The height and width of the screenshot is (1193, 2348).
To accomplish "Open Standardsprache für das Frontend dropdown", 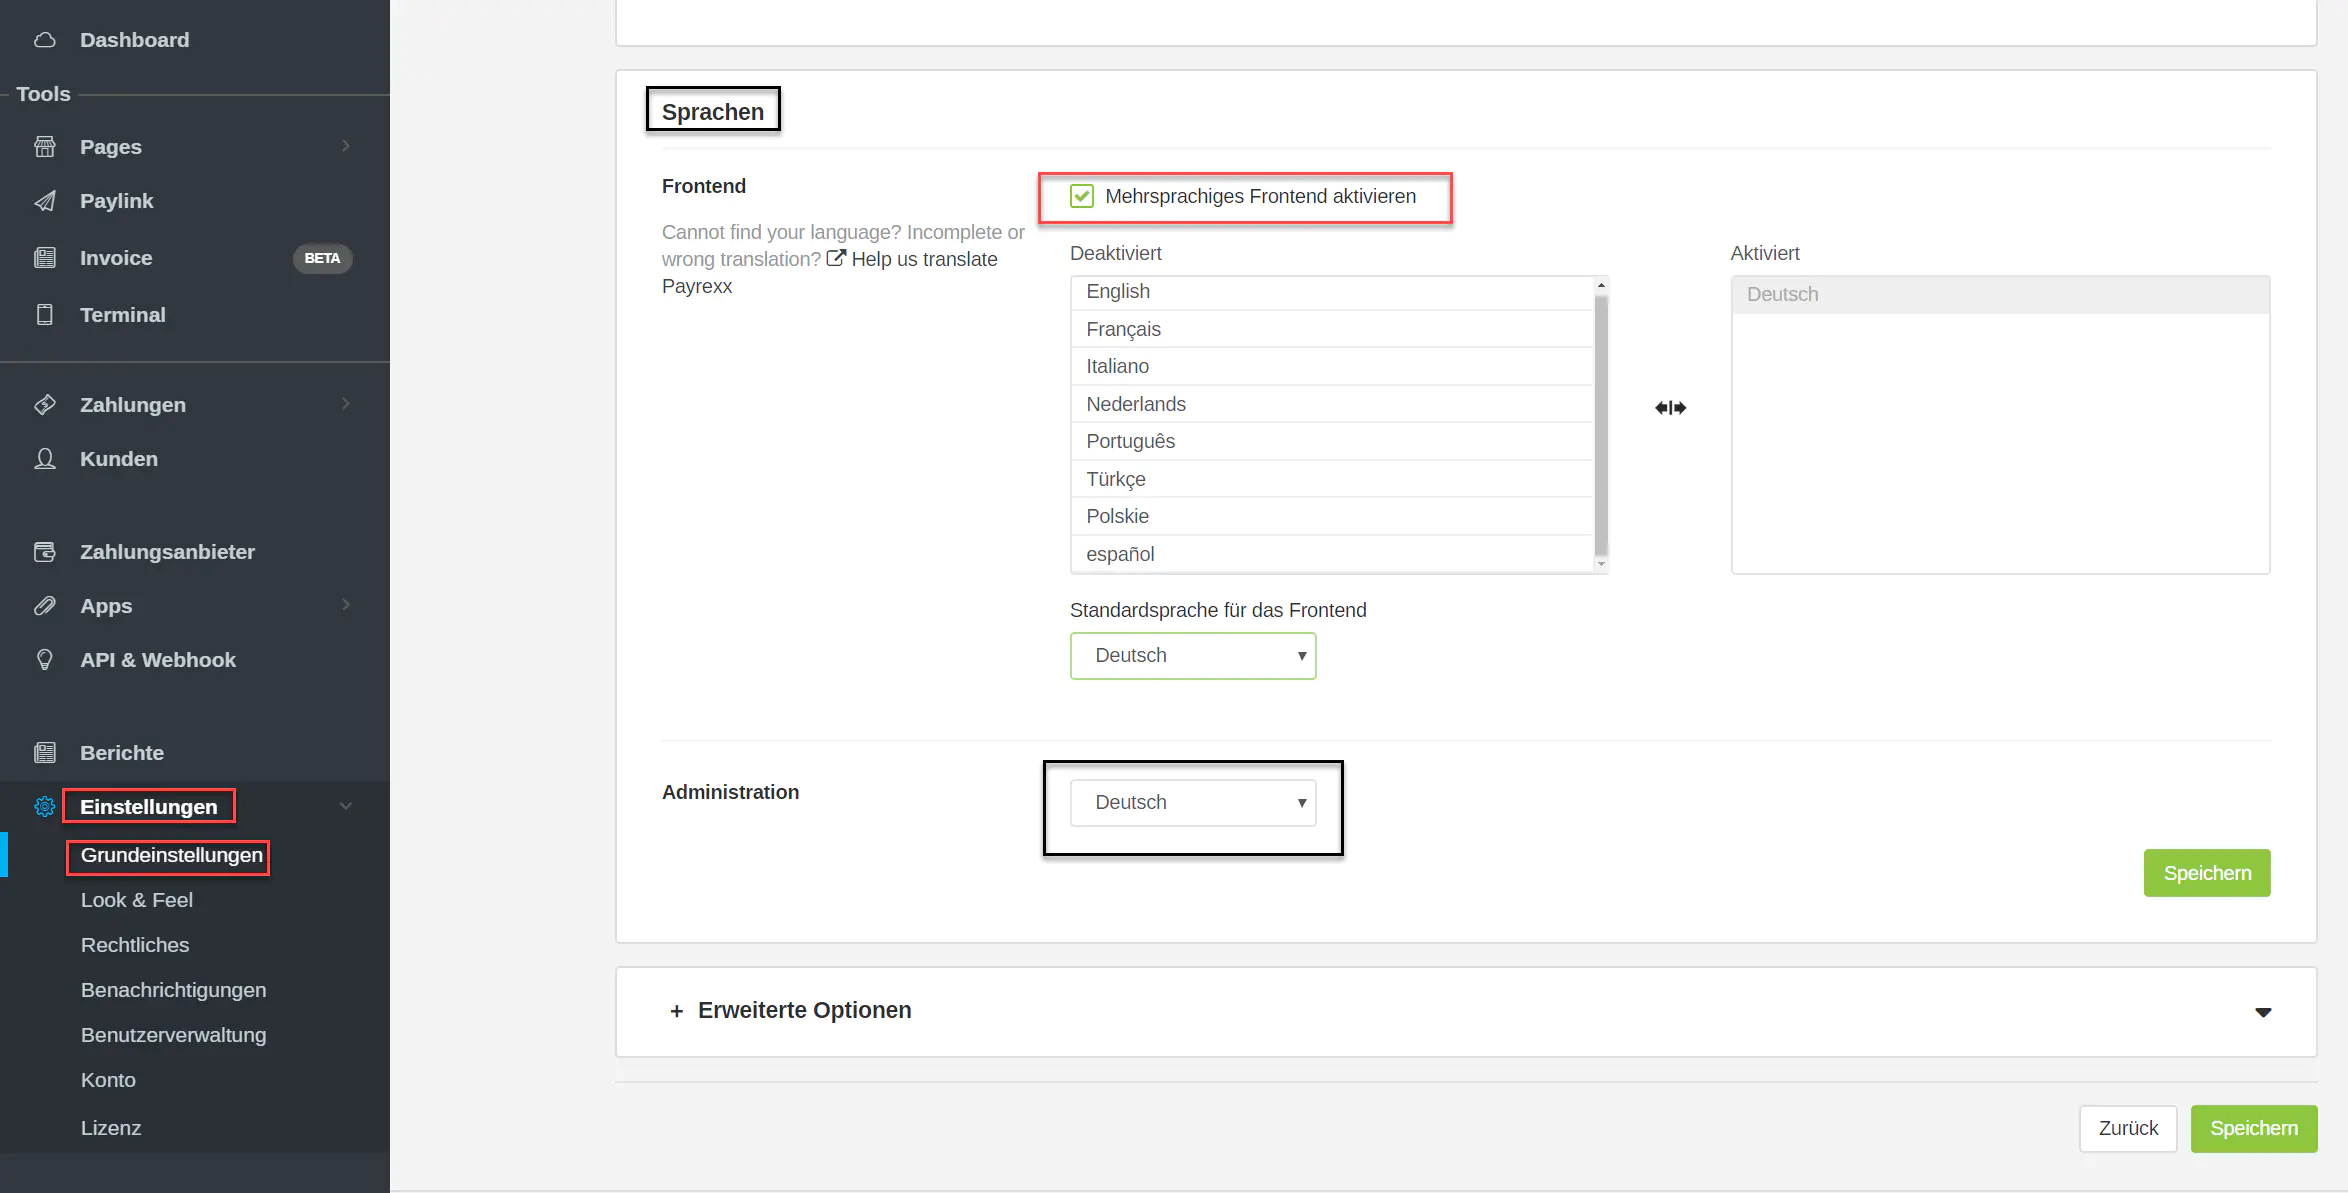I will [1192, 656].
